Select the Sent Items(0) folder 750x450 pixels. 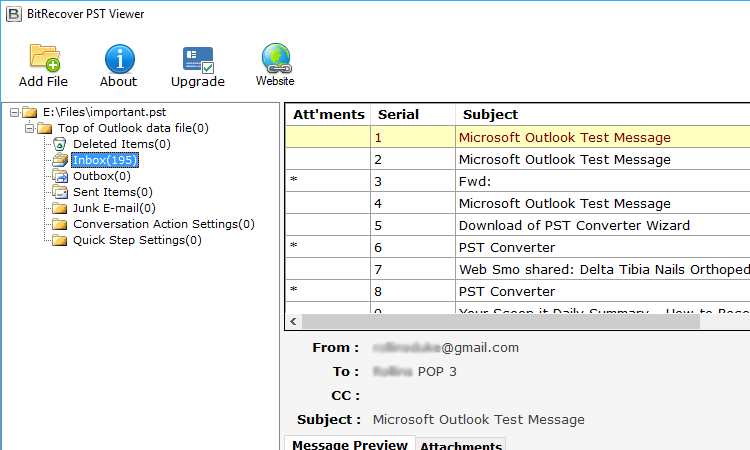pos(112,192)
